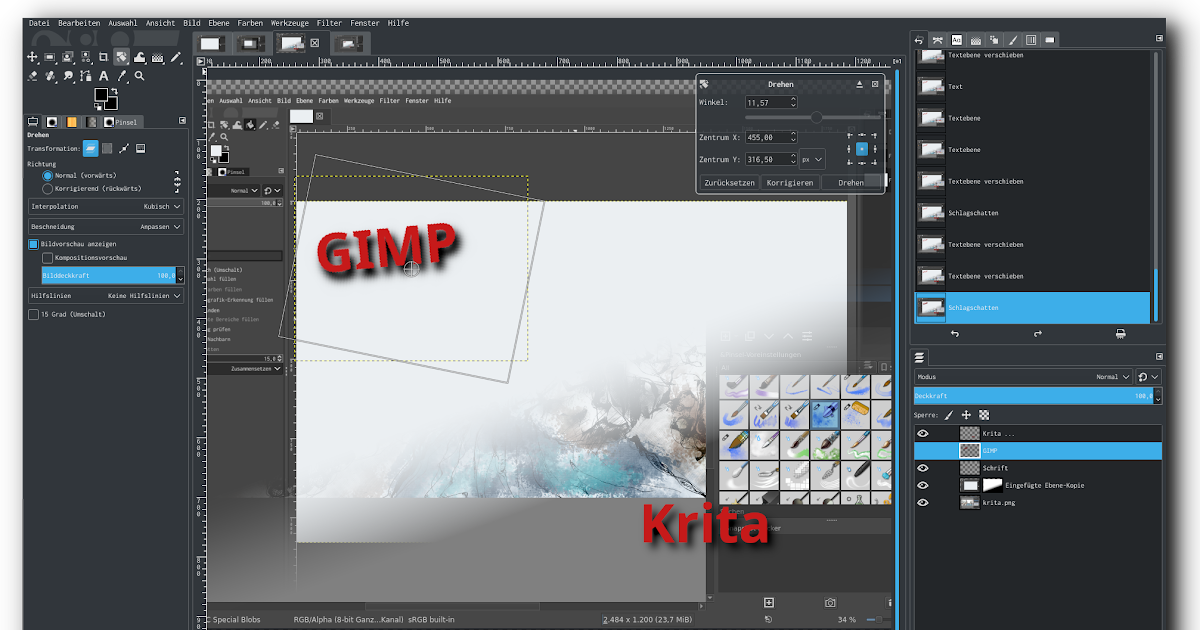Select the Smudge tool
This screenshot has width=1200, height=630.
coord(68,76)
